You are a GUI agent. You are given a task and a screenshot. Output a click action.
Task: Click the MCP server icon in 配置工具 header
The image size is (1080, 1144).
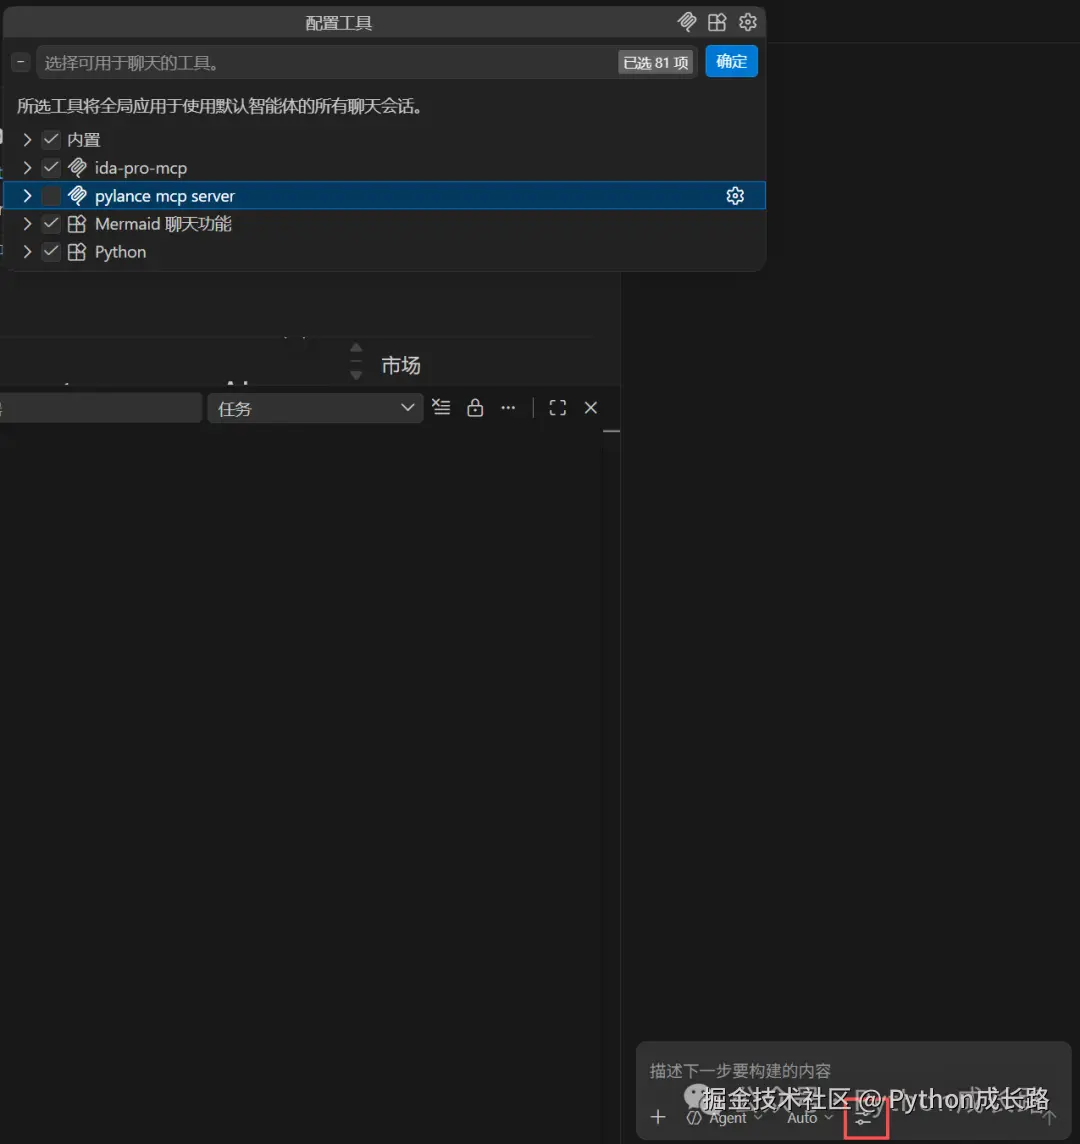687,22
